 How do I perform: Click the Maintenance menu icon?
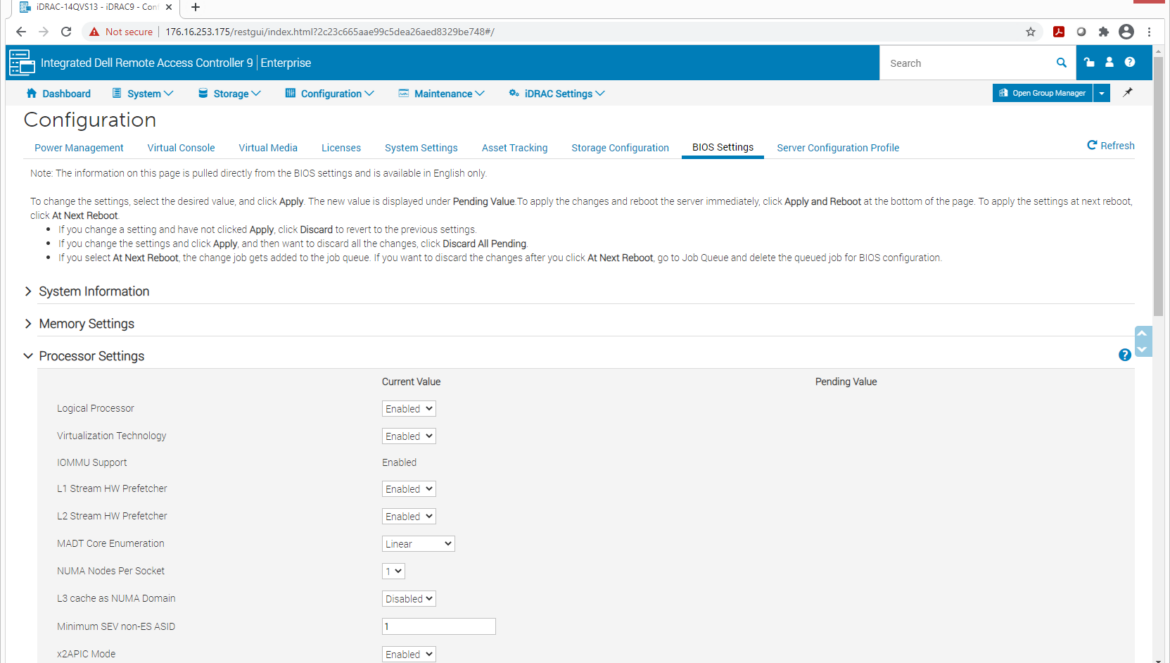404,93
